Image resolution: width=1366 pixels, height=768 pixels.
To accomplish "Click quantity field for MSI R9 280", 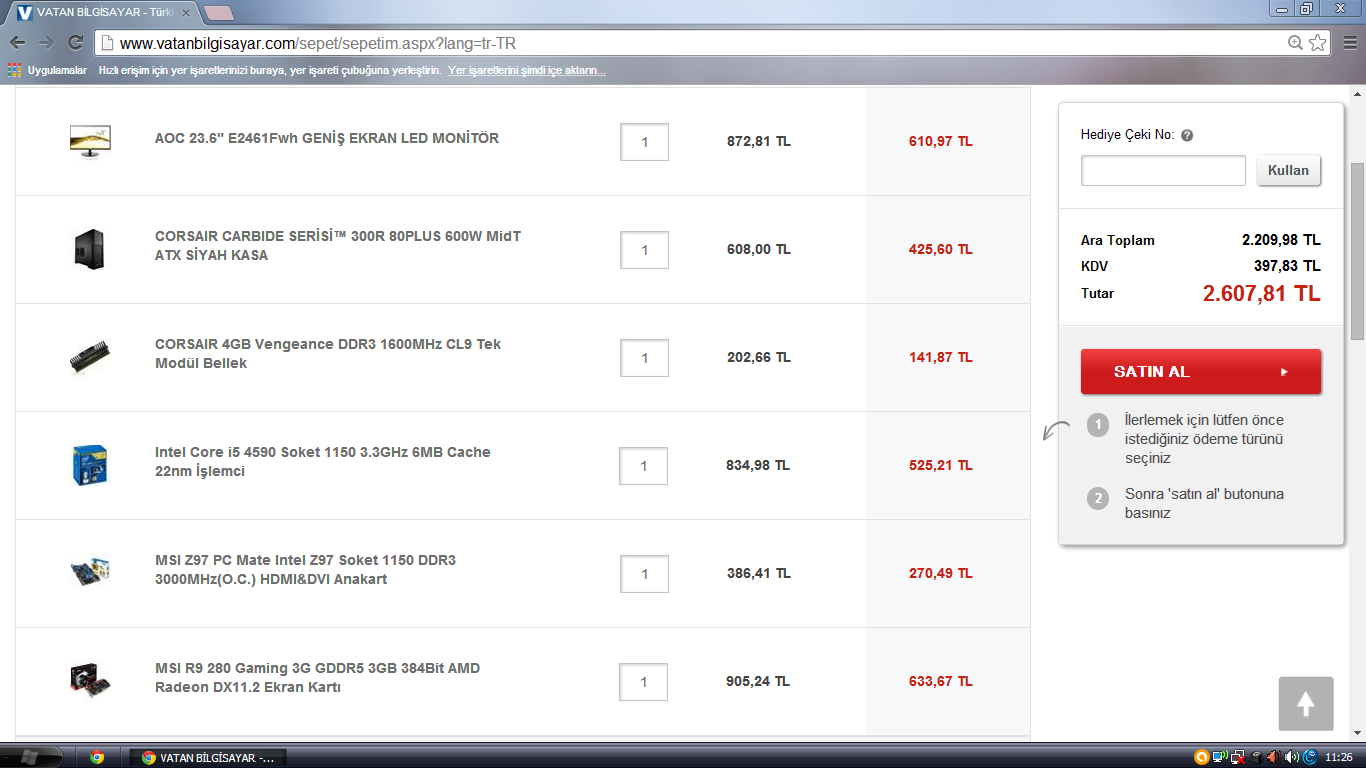I will 644,682.
